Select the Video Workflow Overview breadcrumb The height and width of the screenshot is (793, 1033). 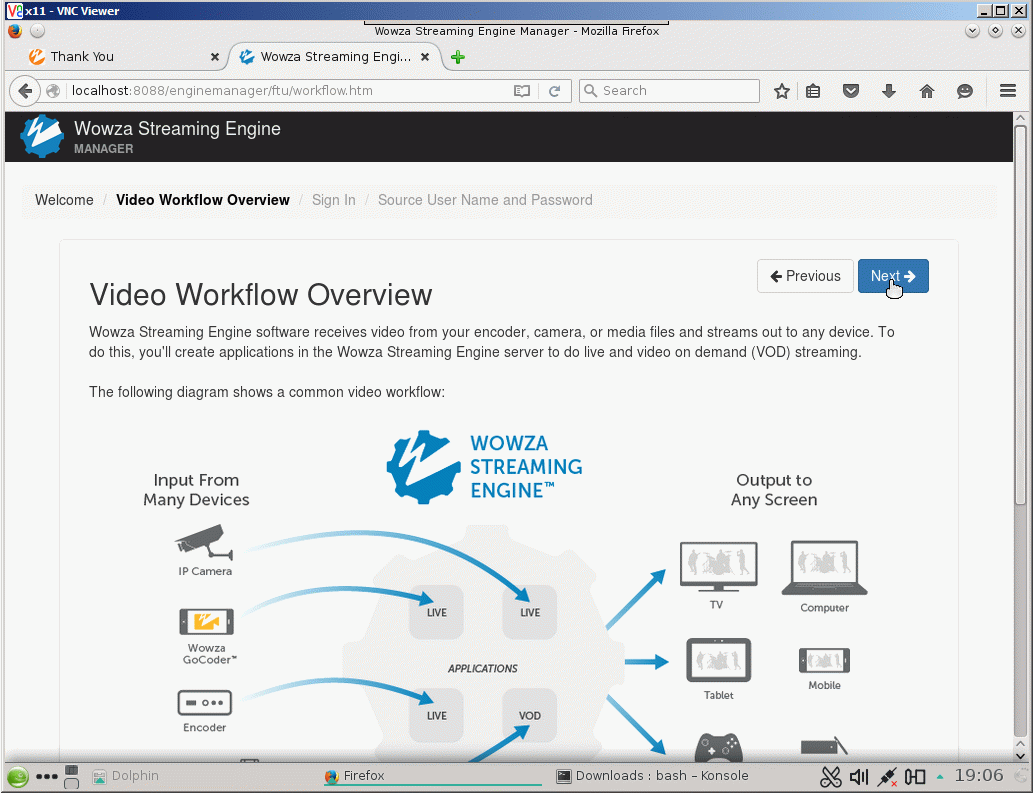click(203, 200)
